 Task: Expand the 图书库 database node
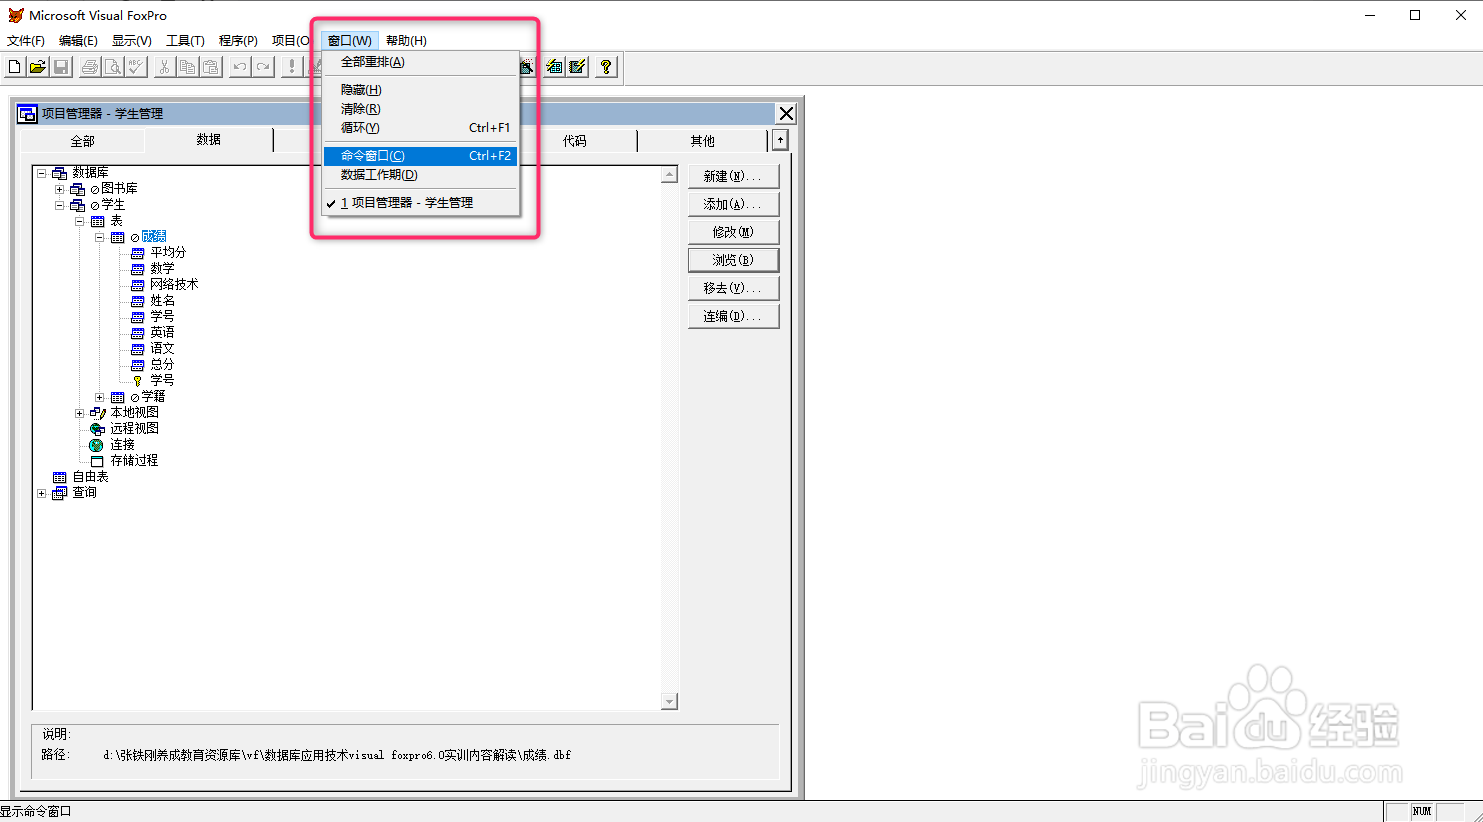[60, 189]
